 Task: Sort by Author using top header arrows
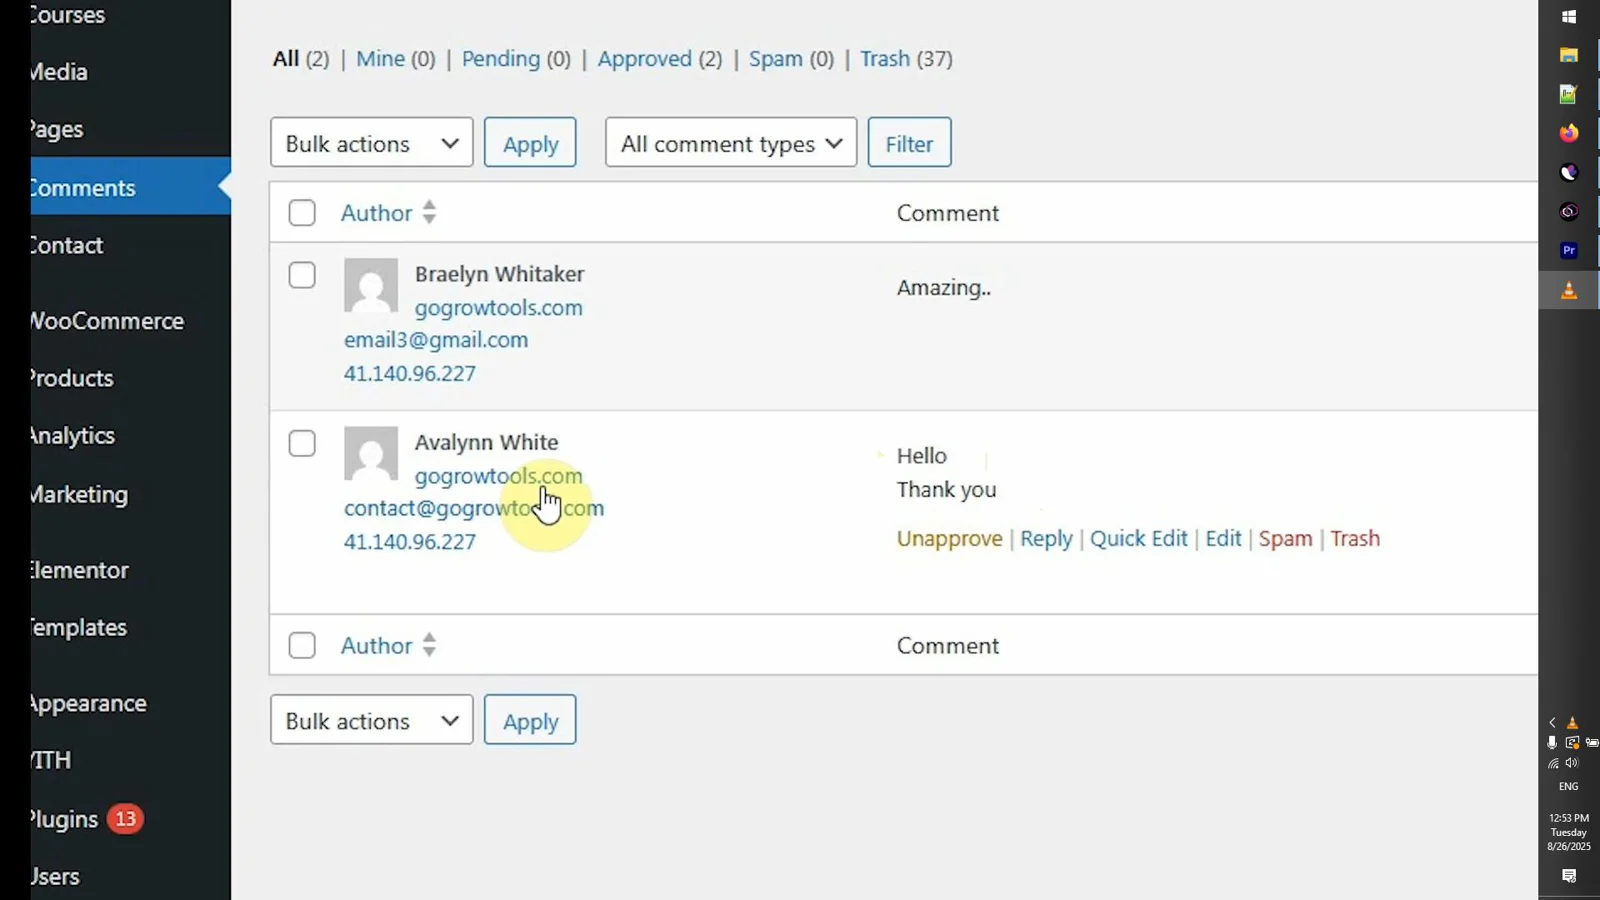tap(429, 212)
